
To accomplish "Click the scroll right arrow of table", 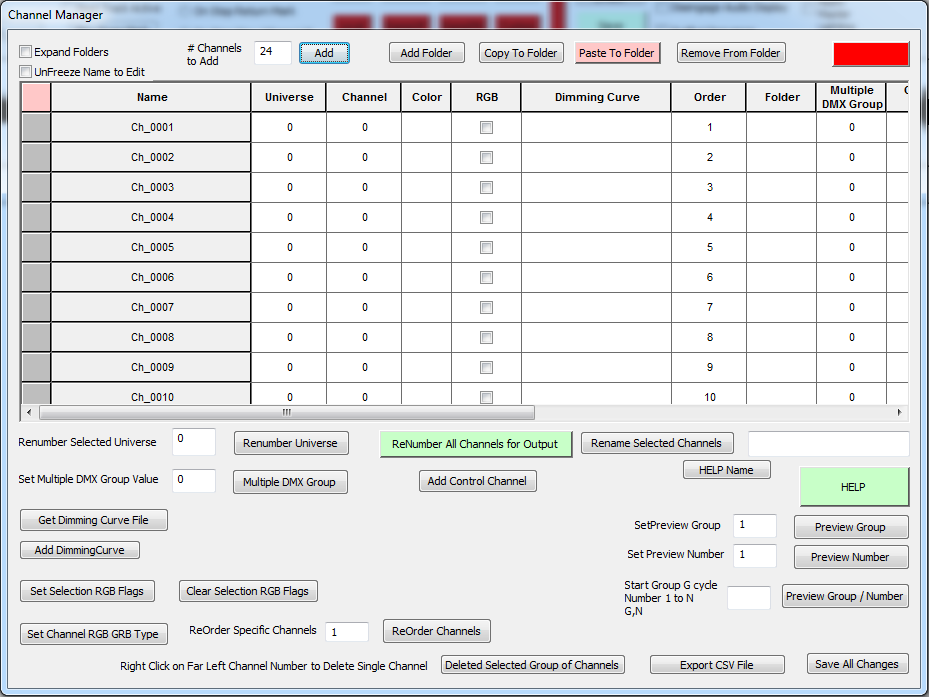I will (899, 412).
